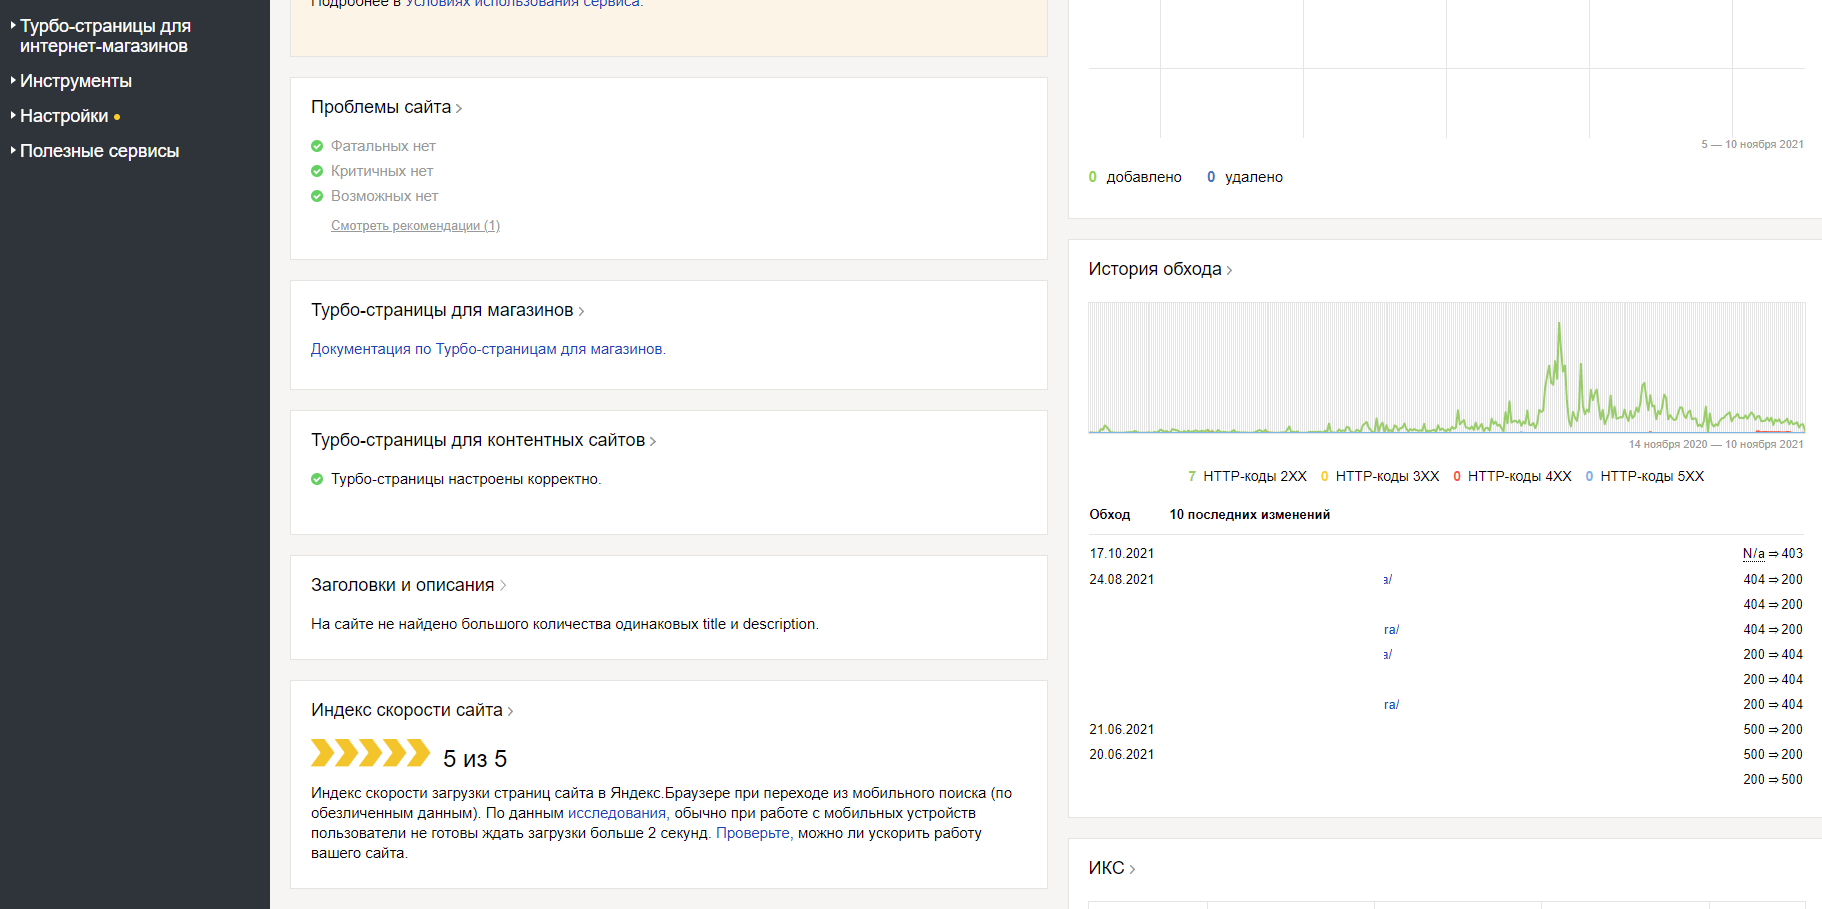The height and width of the screenshot is (909, 1822).
Task: Toggle HTTP-коды 3XX yellow legend marker
Action: (x=1325, y=476)
